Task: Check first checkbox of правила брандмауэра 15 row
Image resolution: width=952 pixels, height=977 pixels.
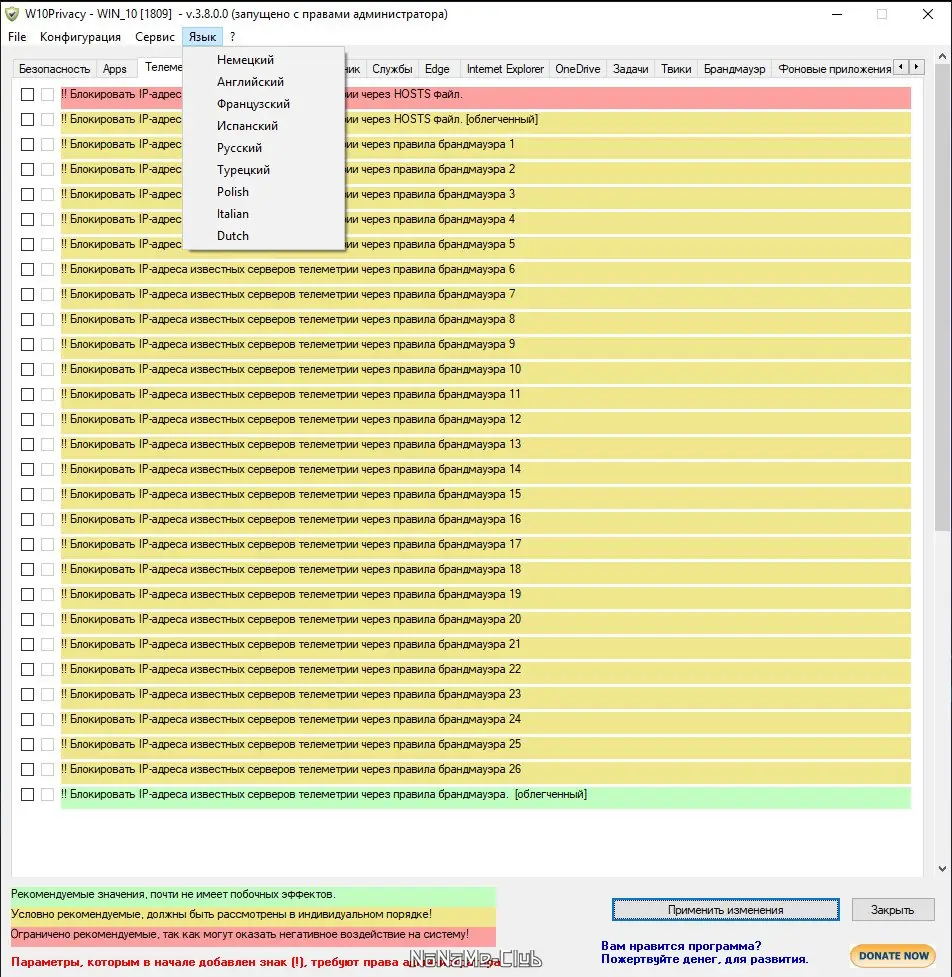Action: coord(27,495)
